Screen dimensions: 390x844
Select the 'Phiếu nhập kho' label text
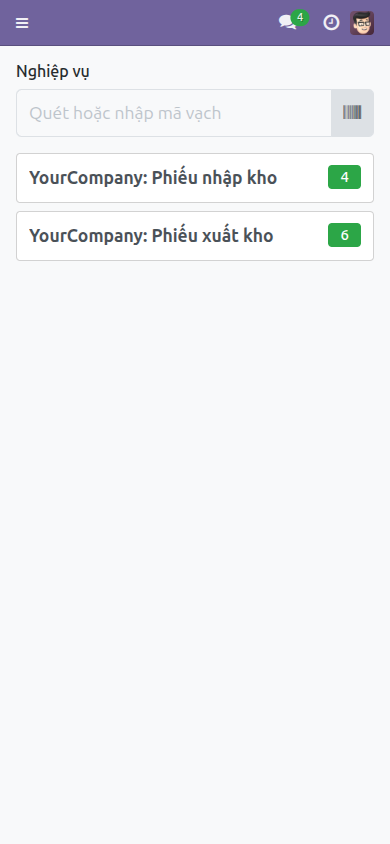click(x=214, y=178)
